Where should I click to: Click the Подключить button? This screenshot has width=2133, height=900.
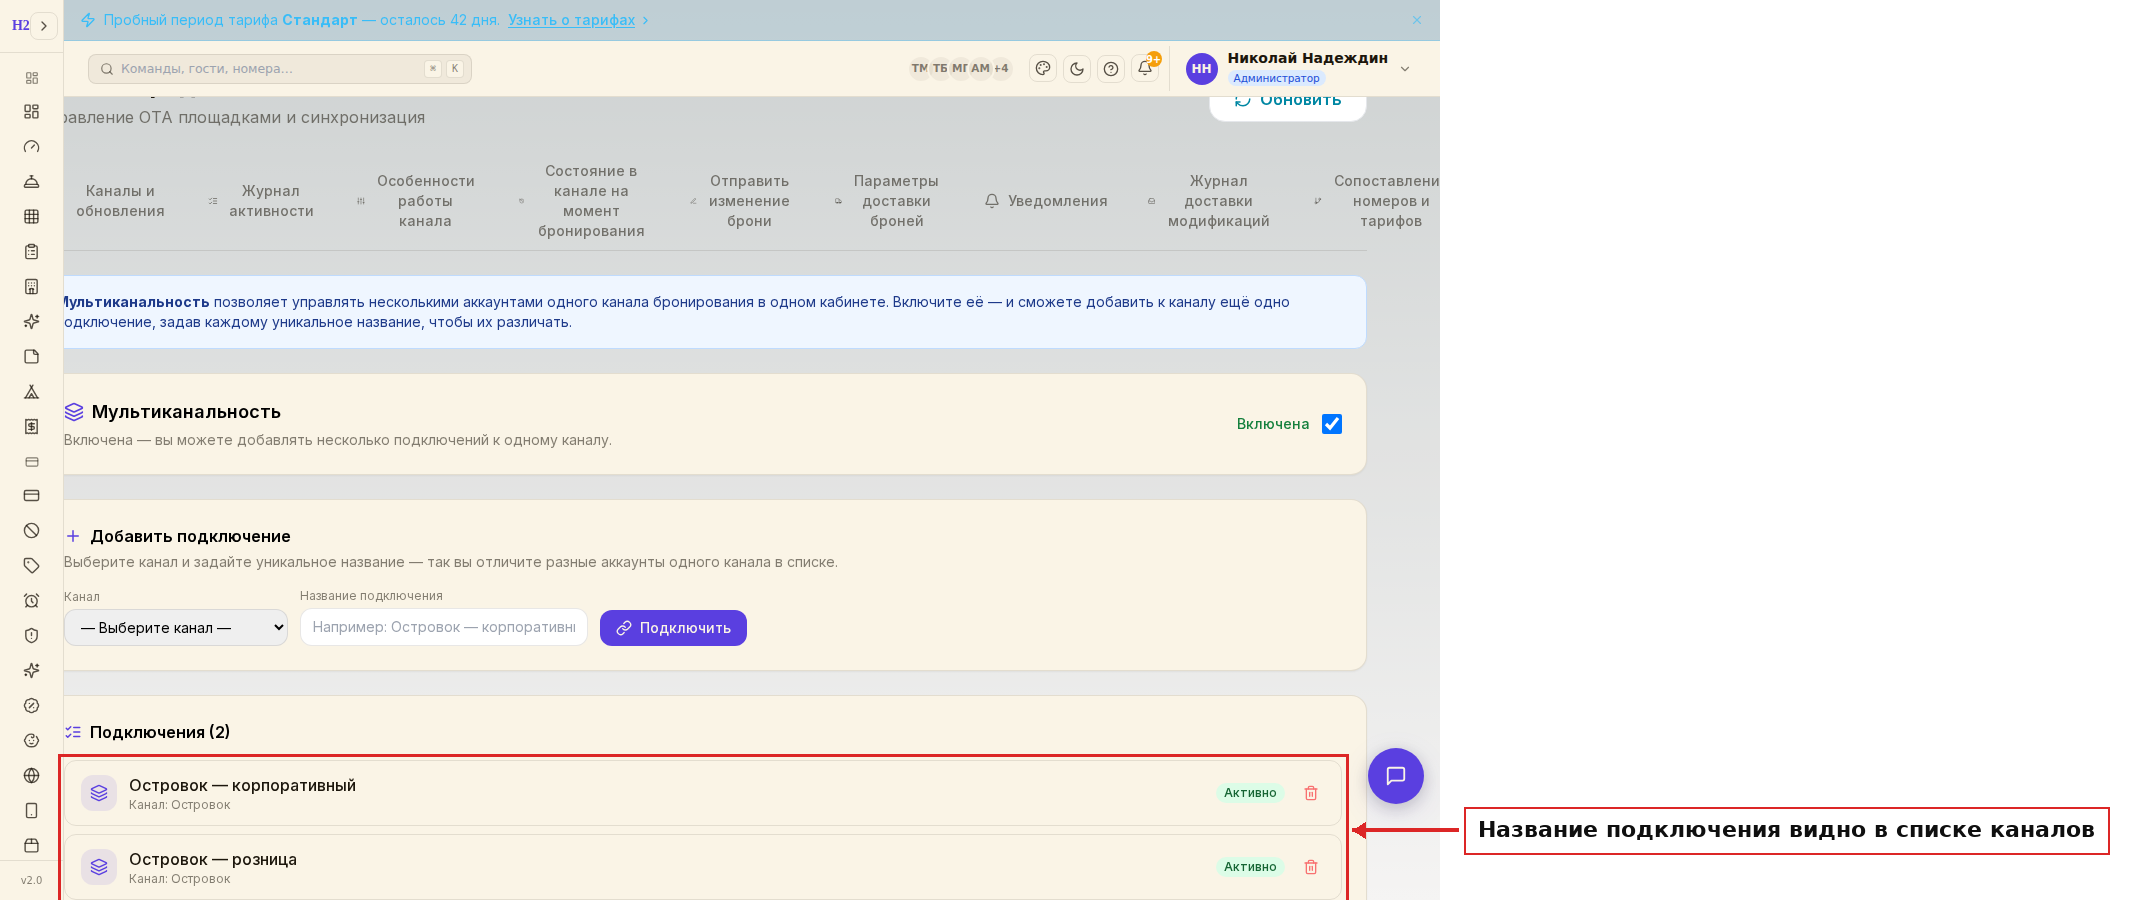673,628
